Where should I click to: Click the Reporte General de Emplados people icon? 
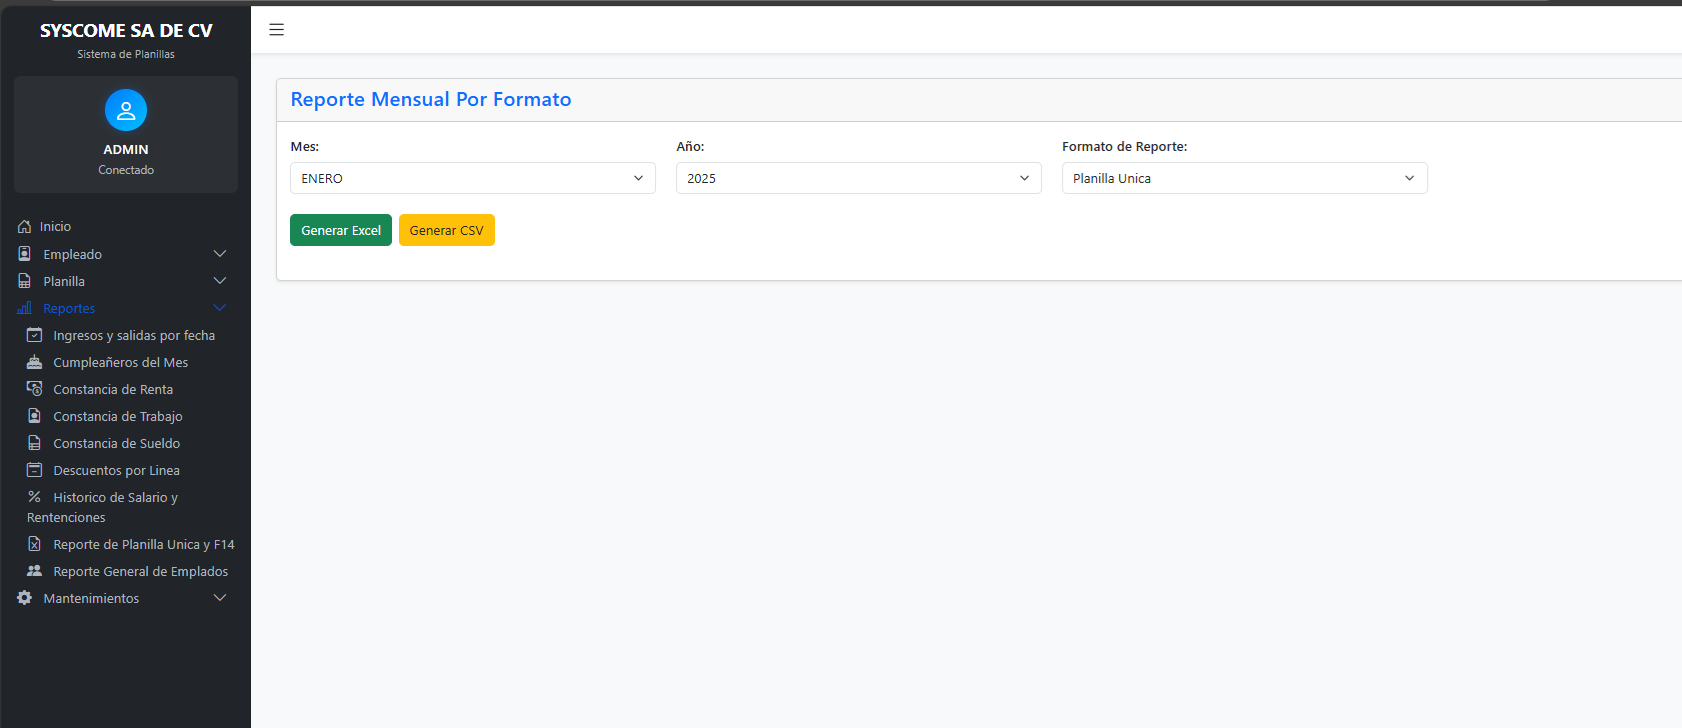click(34, 571)
